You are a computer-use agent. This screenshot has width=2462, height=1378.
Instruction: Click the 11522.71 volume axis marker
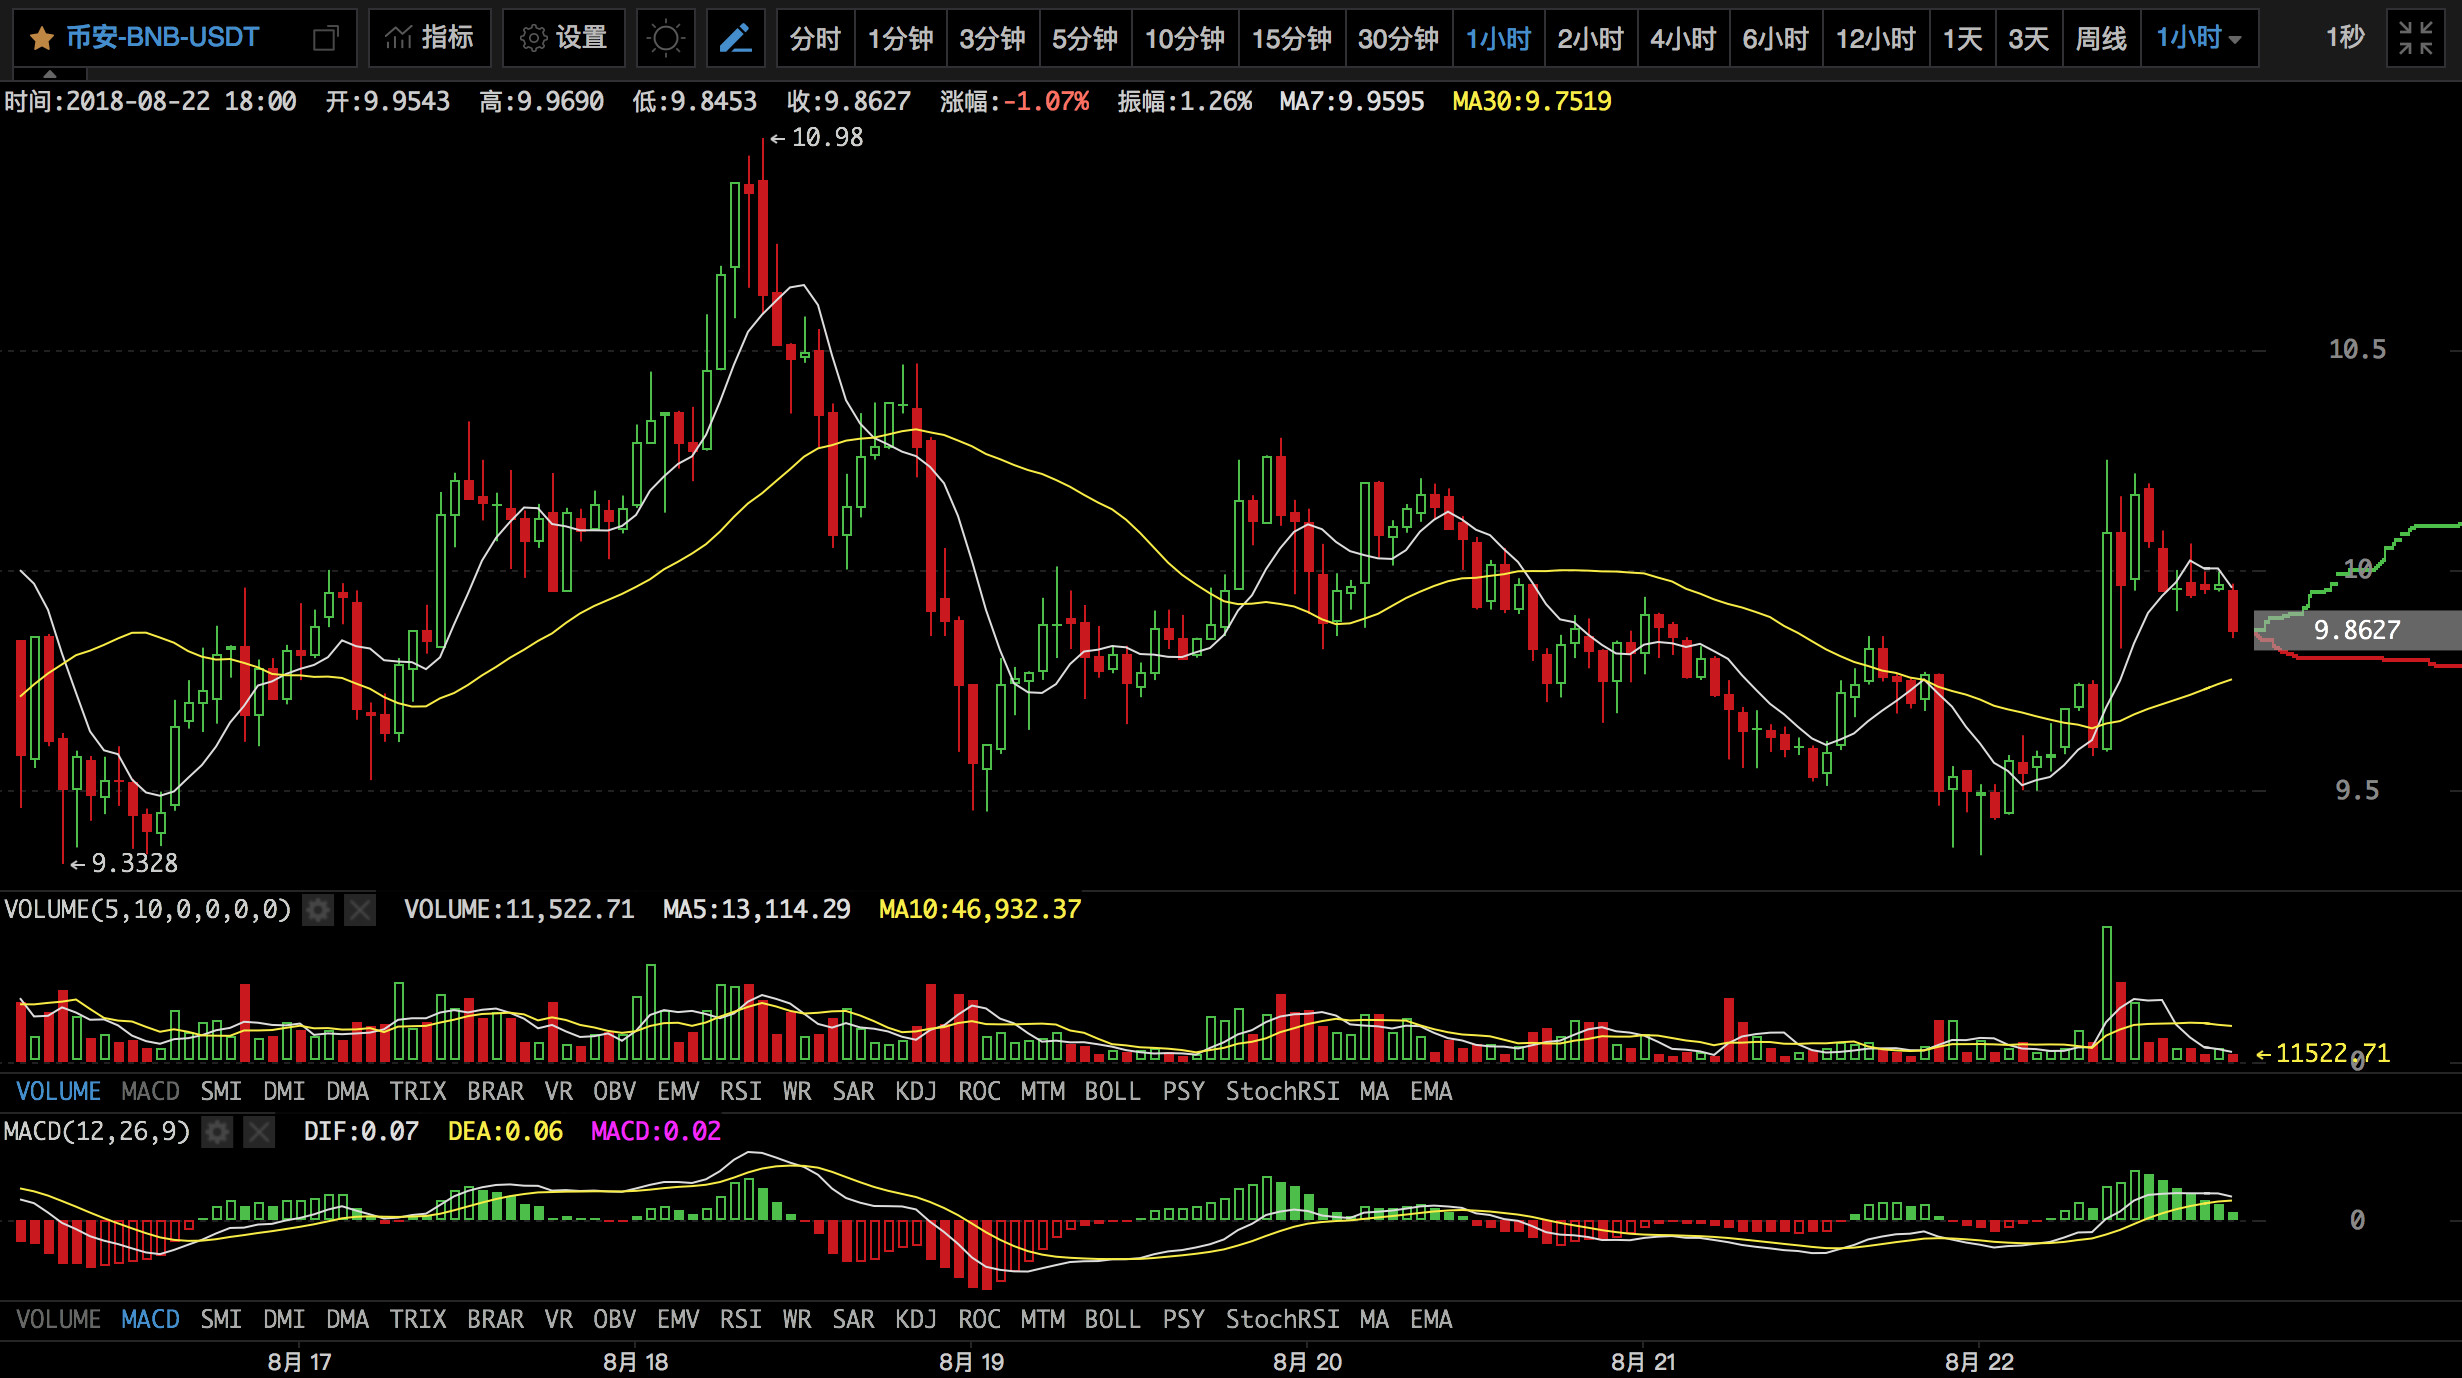coord(2322,1054)
